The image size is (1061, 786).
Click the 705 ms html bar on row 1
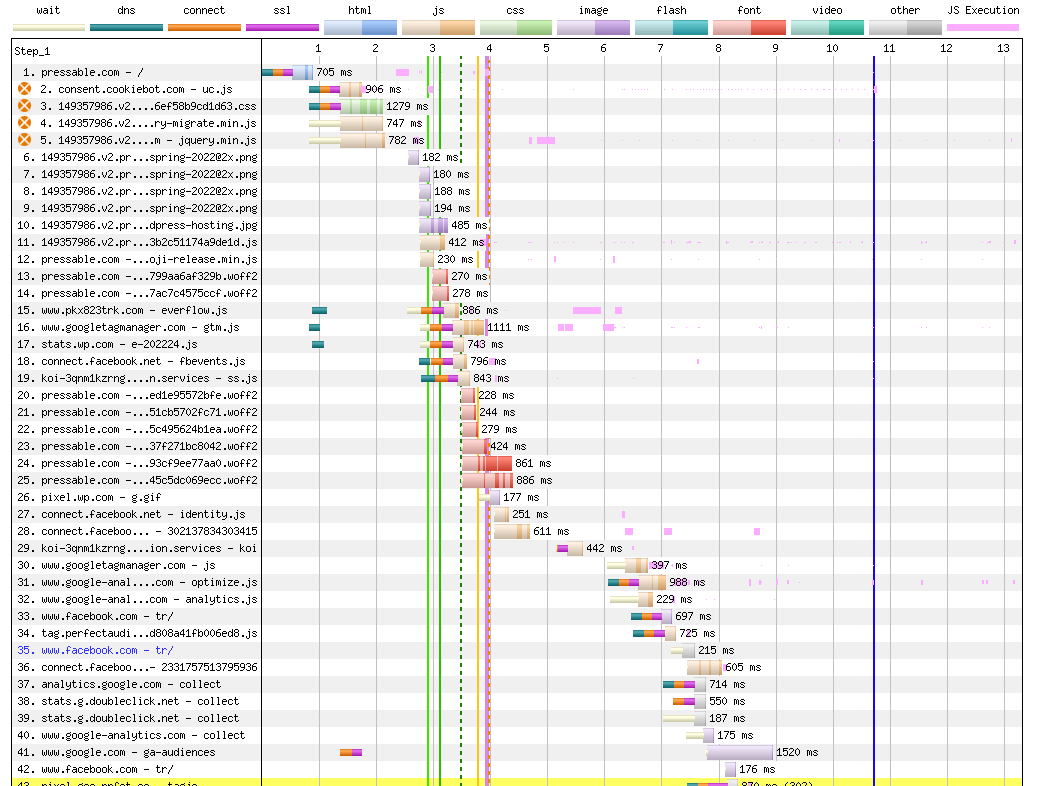click(302, 72)
